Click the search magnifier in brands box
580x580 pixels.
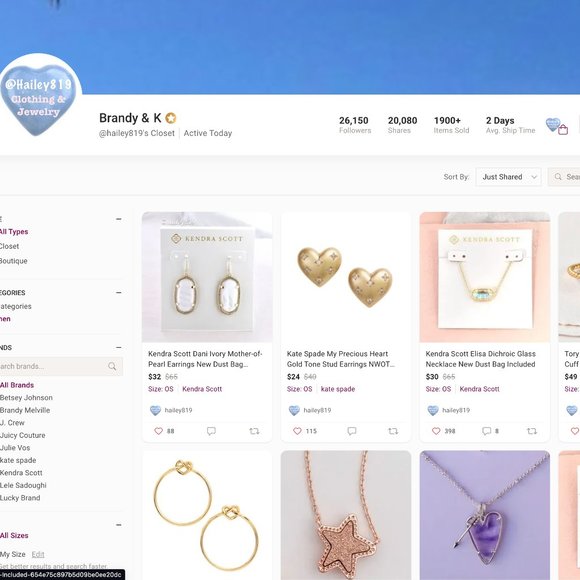click(112, 366)
